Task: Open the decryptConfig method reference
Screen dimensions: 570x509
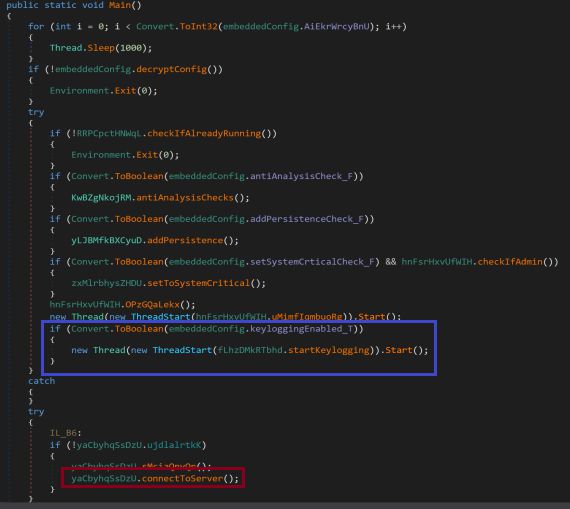Action: tap(172, 69)
